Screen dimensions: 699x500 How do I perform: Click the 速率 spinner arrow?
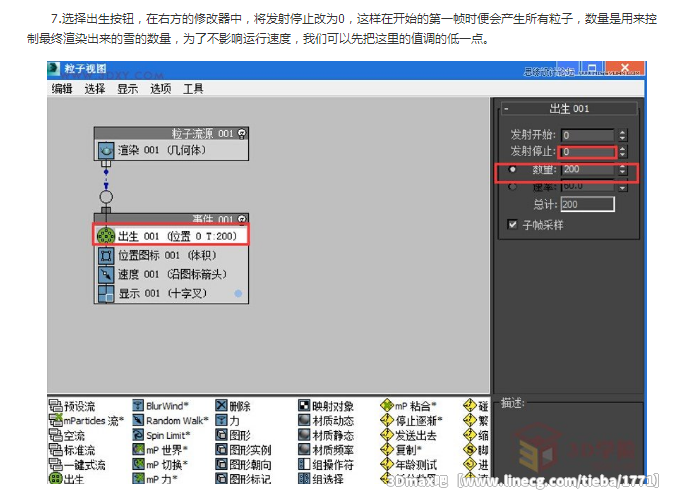pos(622,187)
